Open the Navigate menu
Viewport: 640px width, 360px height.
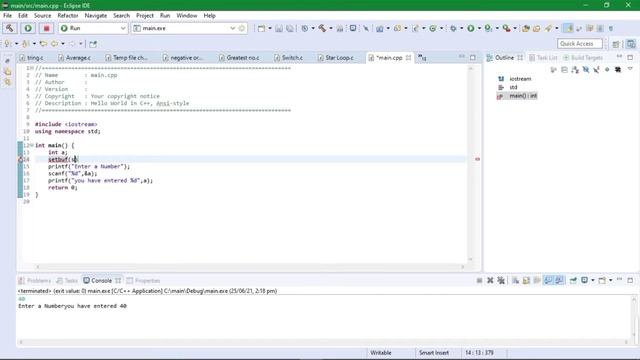(96, 16)
